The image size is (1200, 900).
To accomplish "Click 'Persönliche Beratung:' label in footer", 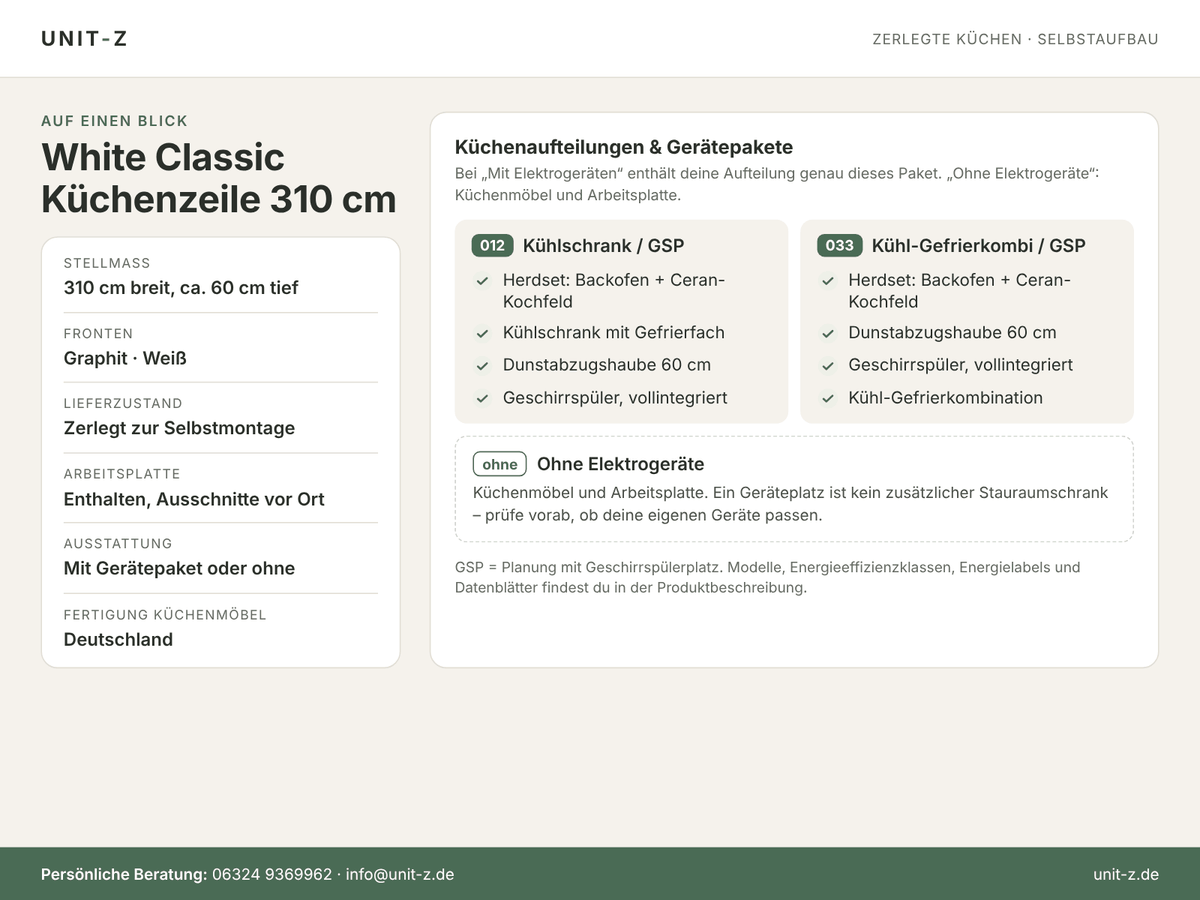I will pyautogui.click(x=124, y=874).
